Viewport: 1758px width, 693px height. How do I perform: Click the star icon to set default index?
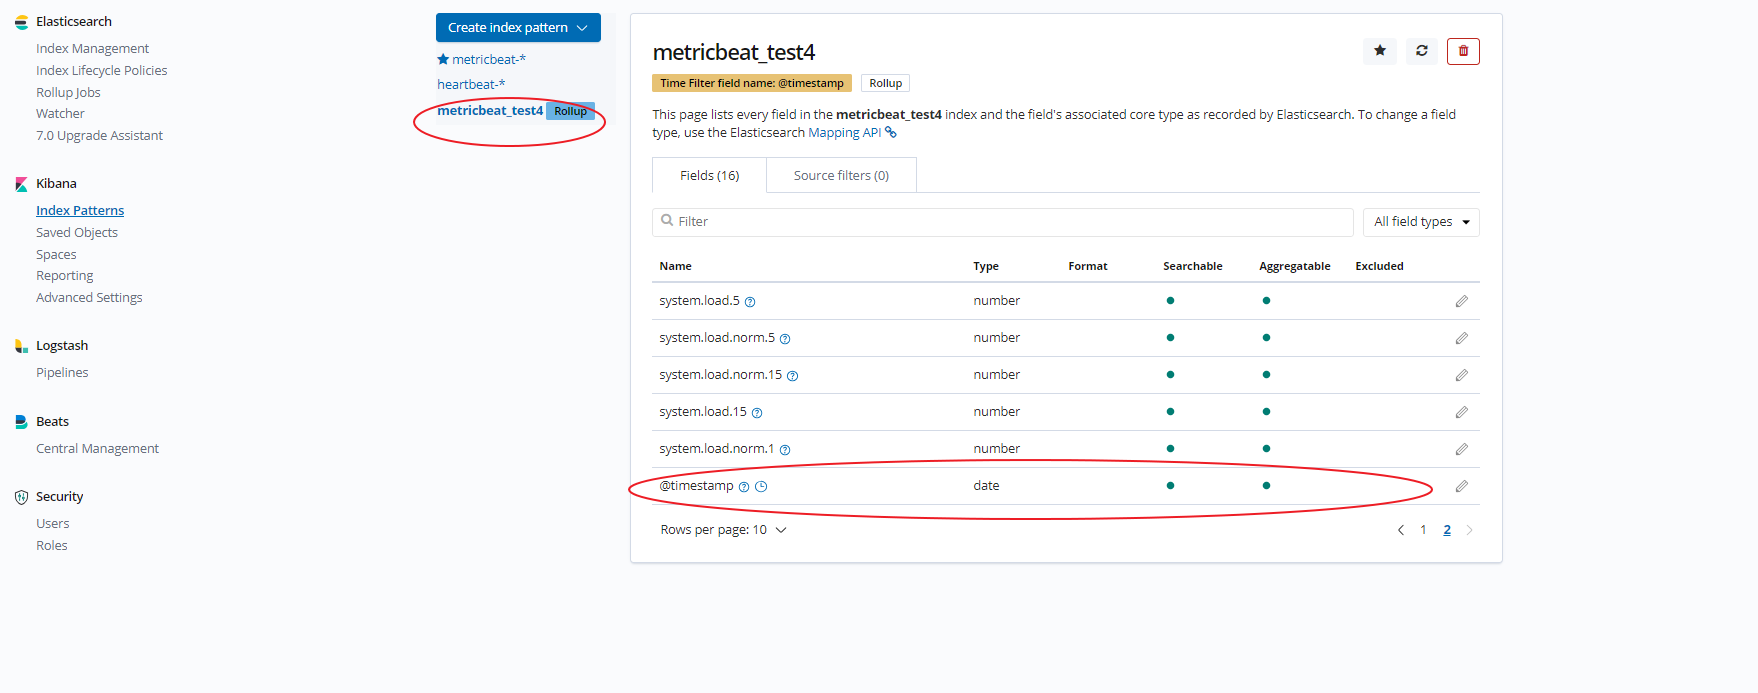pos(1379,51)
